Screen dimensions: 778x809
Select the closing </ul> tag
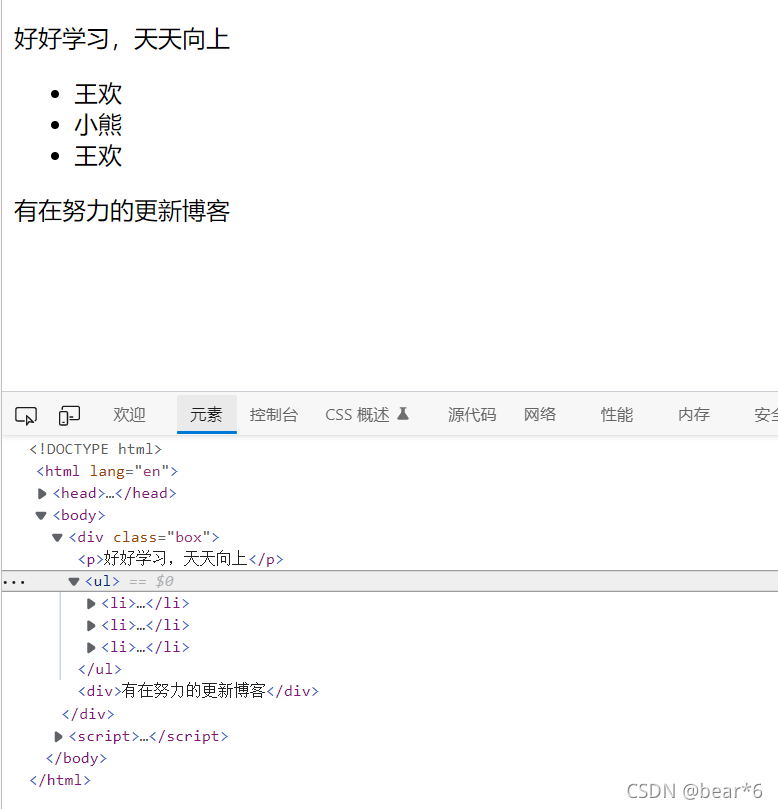coord(100,669)
